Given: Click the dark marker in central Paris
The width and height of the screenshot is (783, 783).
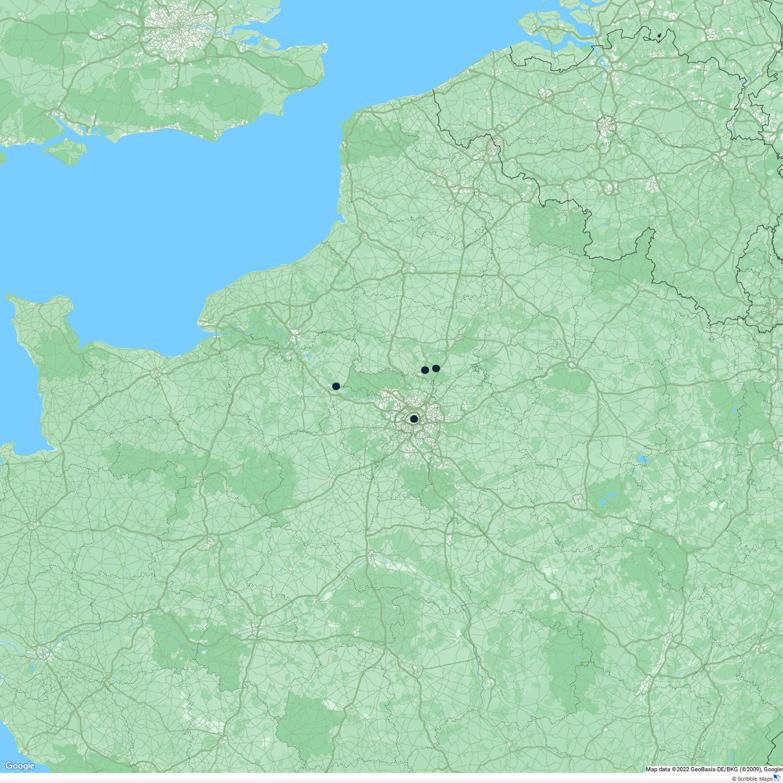Looking at the screenshot, I should point(414,419).
